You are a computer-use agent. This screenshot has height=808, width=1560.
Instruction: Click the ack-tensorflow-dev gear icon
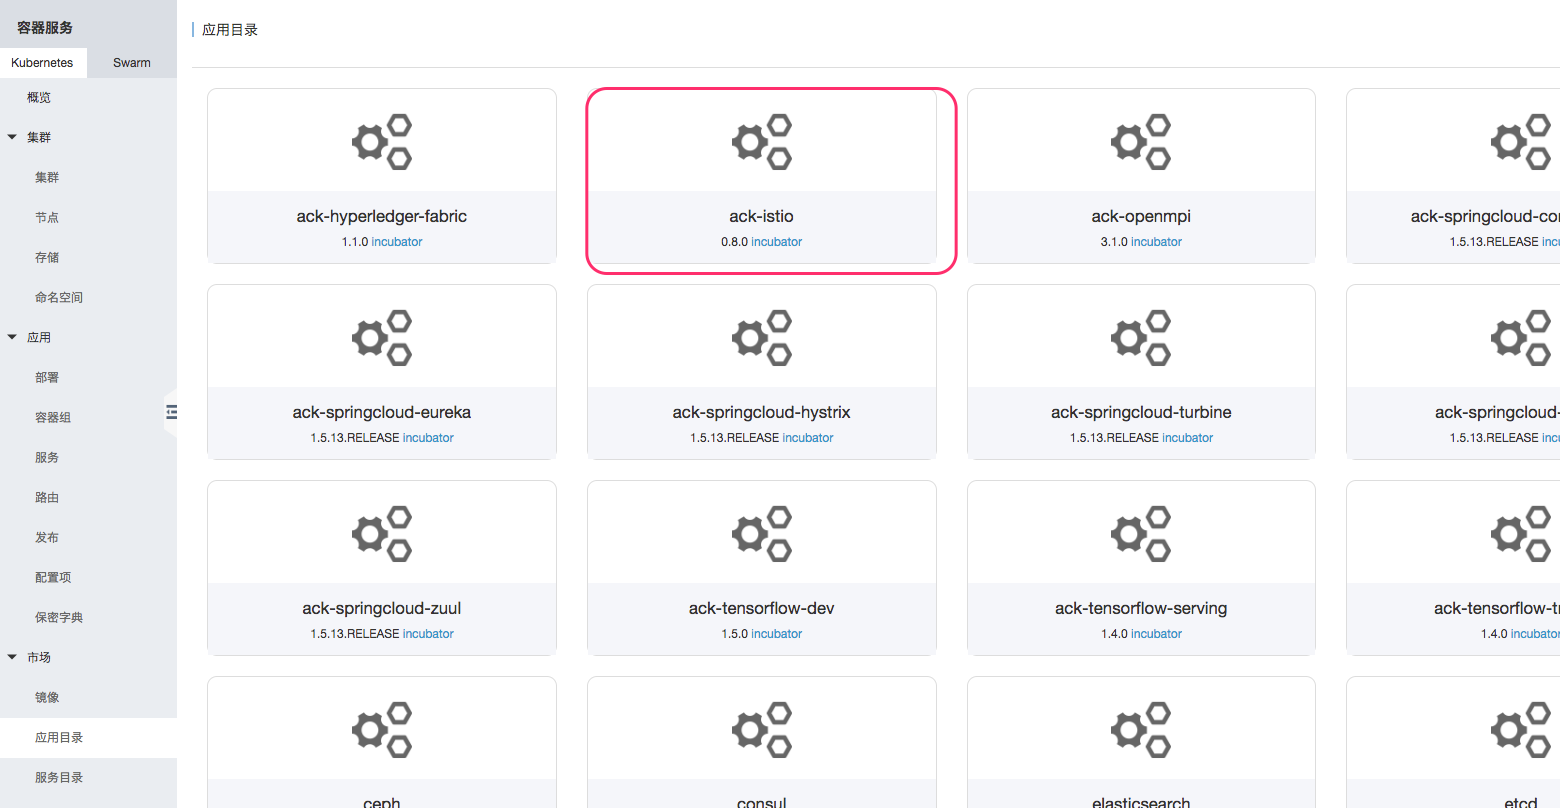tap(762, 534)
